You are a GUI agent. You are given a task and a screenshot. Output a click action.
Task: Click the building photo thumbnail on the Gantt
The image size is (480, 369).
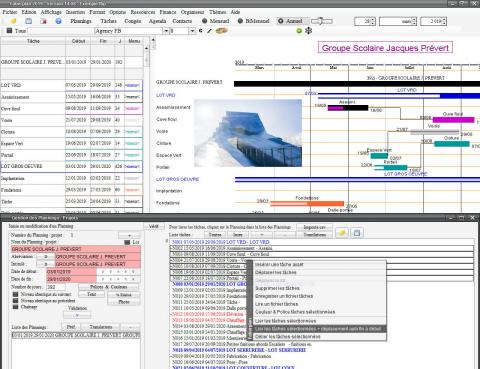(x=248, y=133)
